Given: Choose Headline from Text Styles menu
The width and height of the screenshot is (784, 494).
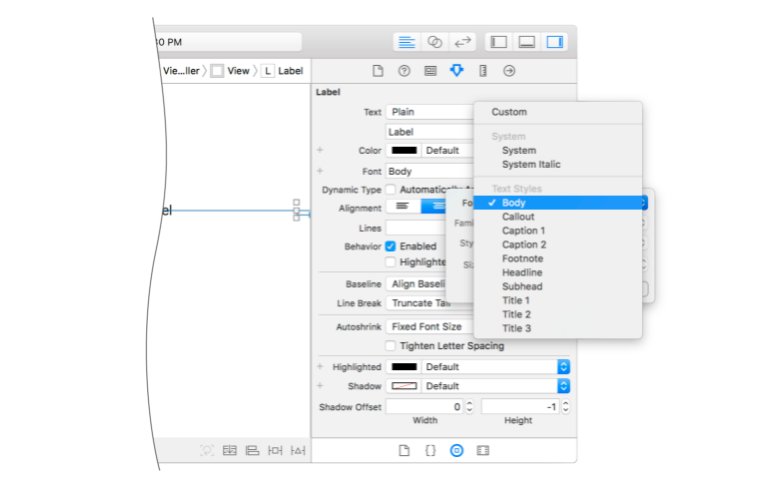Looking at the screenshot, I should point(522,272).
